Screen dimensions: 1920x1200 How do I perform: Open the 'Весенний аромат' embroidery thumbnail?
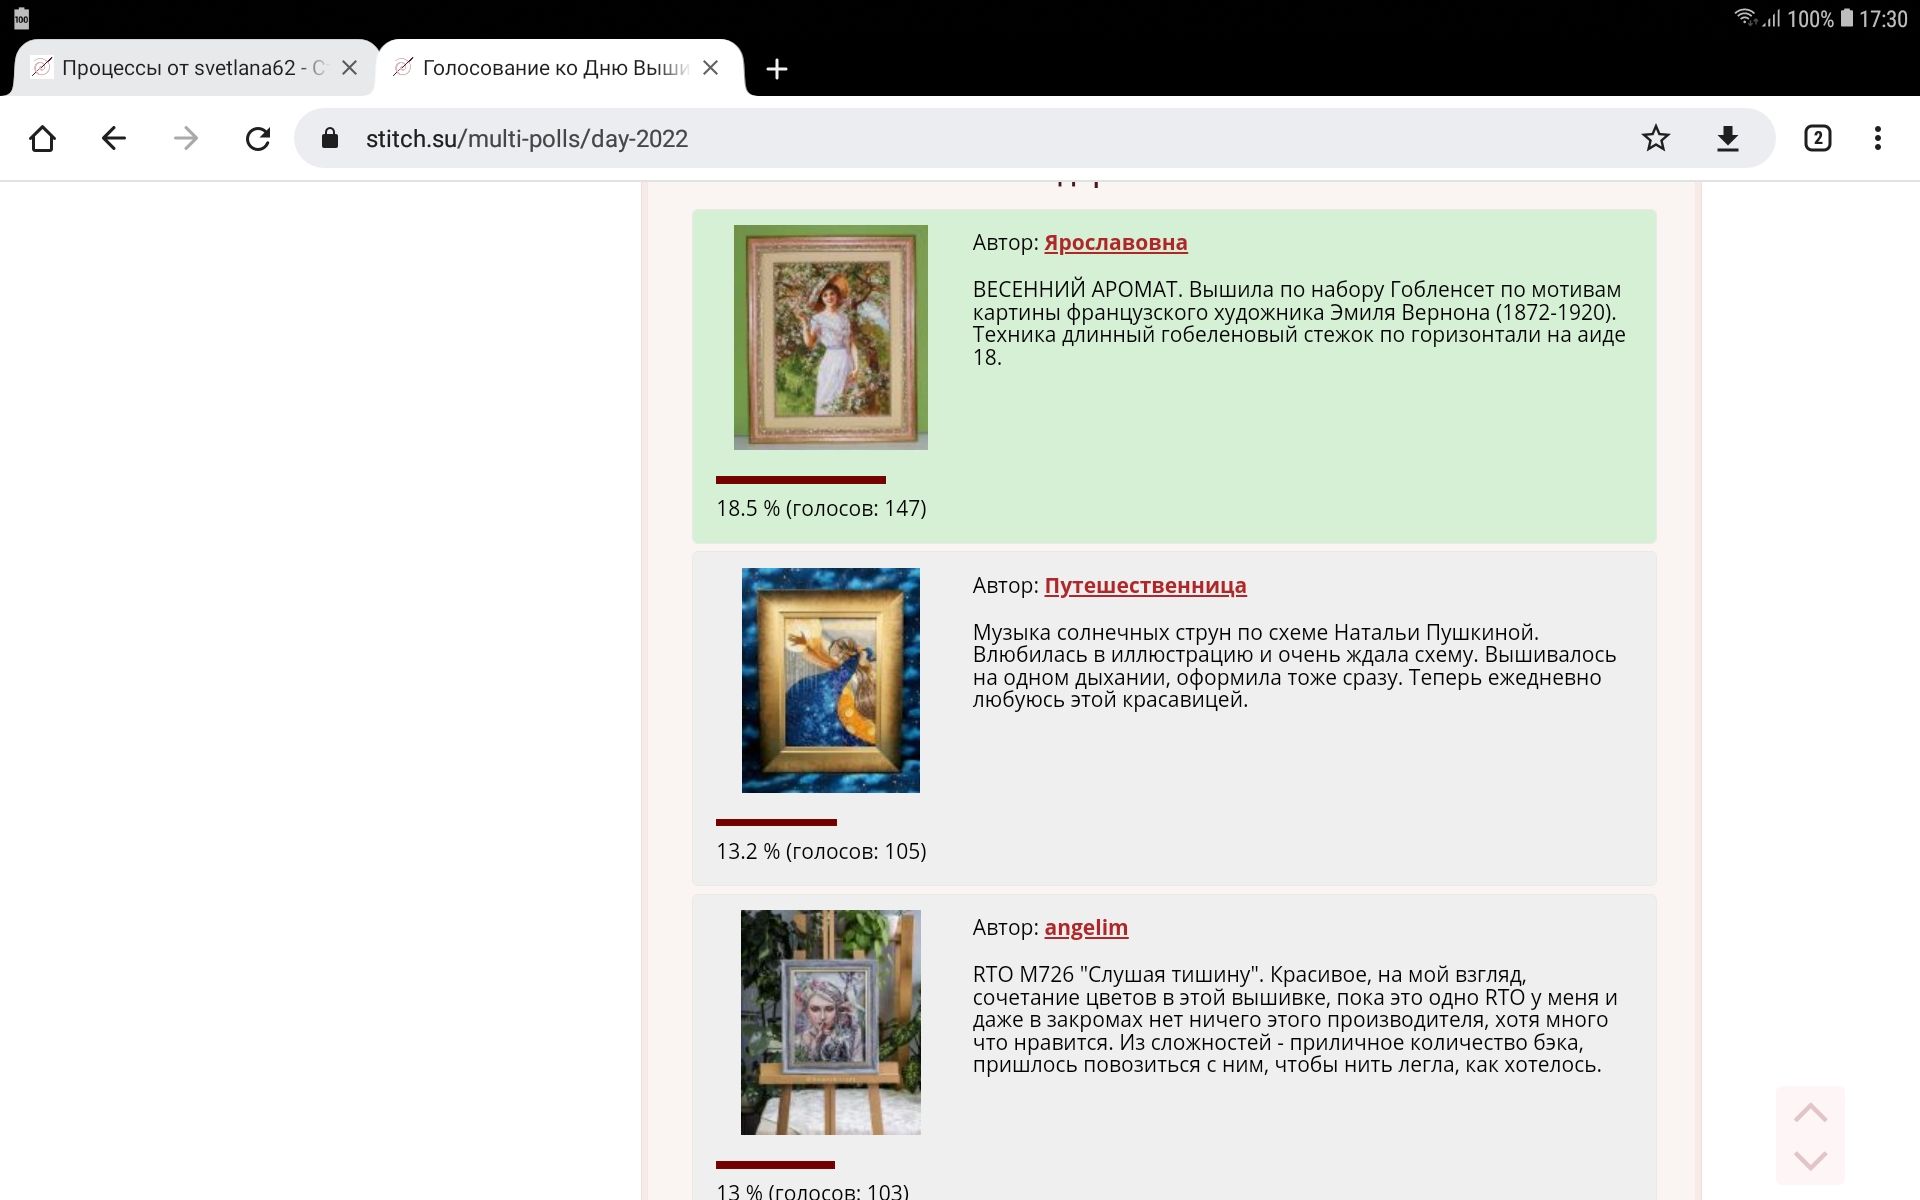point(830,337)
